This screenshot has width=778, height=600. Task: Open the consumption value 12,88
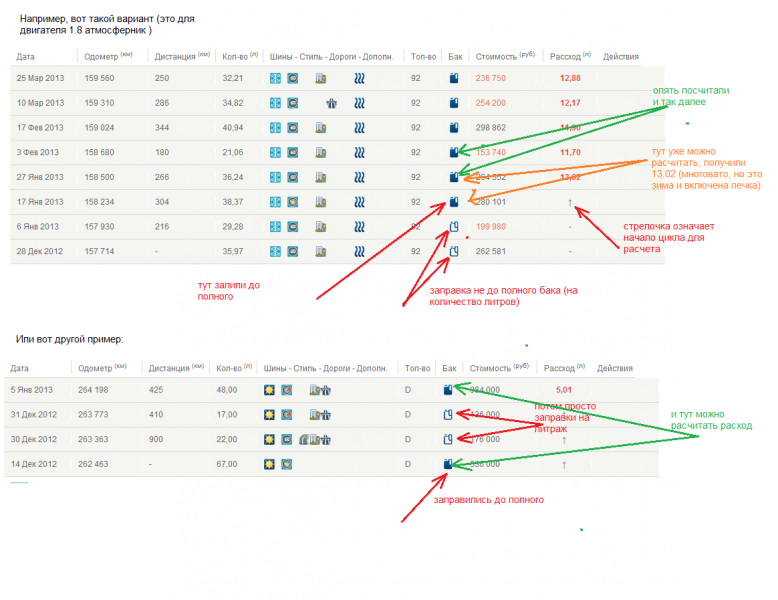(570, 78)
